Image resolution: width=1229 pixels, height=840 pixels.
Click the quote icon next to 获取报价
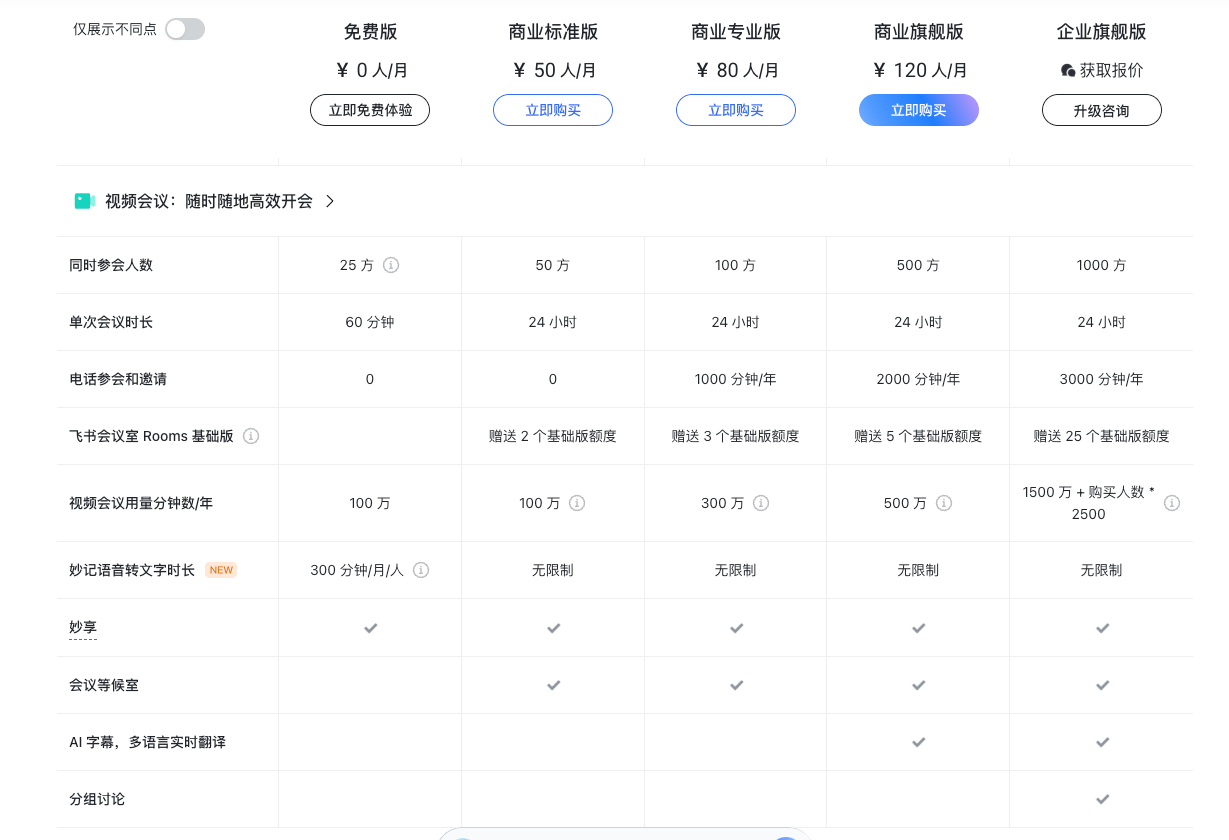1067,70
